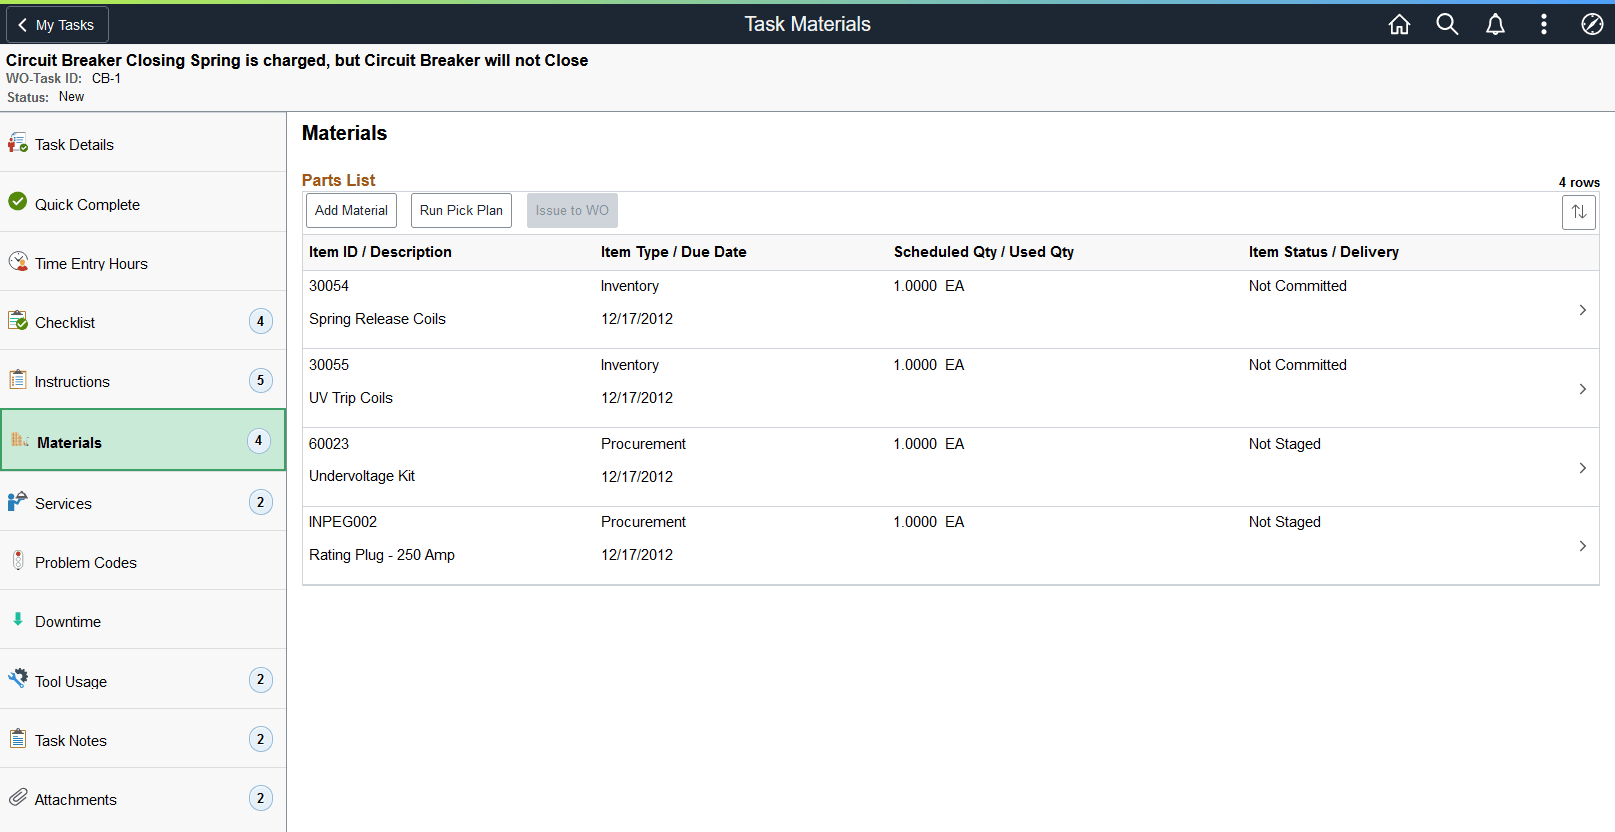
Task: Click the Instructions clipboard icon
Action: point(18,380)
